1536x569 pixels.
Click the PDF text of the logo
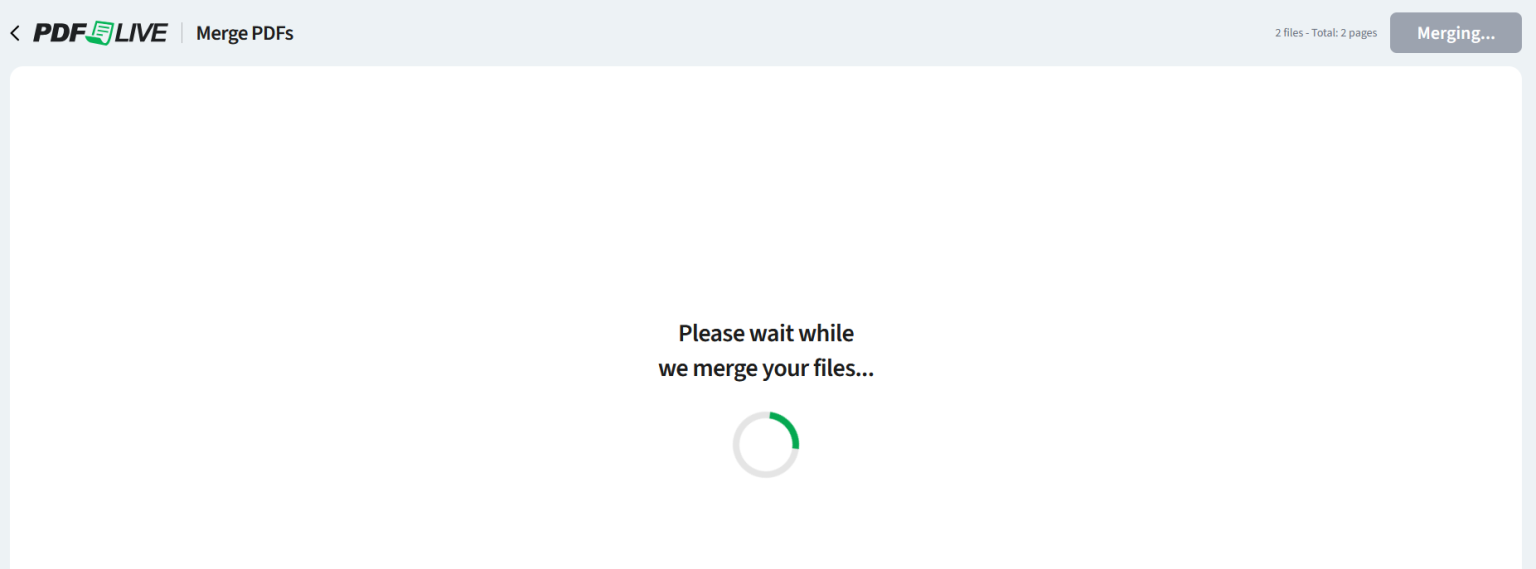pyautogui.click(x=59, y=33)
